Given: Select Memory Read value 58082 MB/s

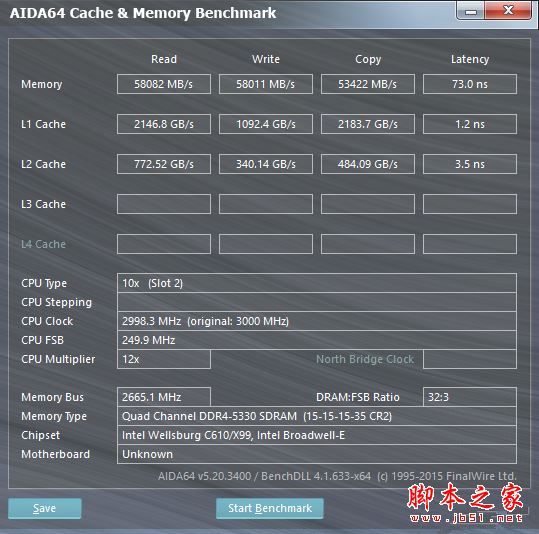Looking at the screenshot, I should [x=164, y=84].
